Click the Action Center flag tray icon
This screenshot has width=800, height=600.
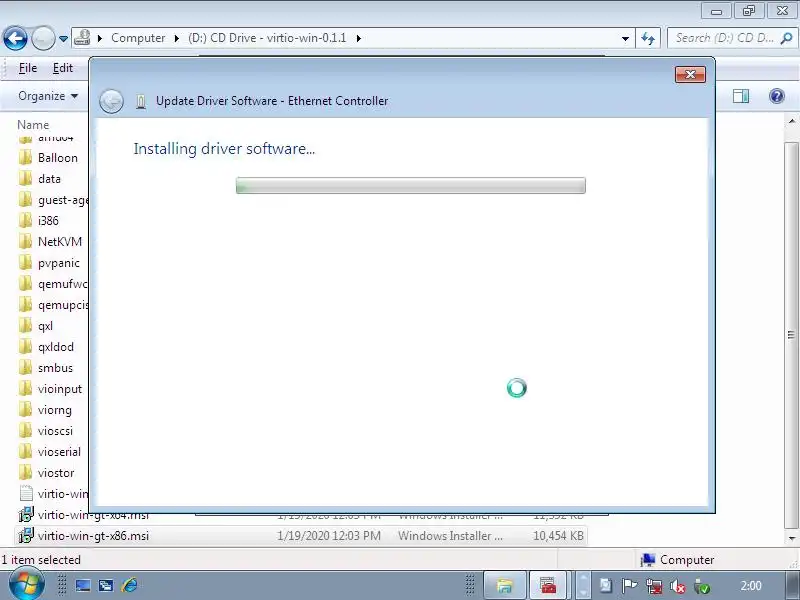(630, 586)
